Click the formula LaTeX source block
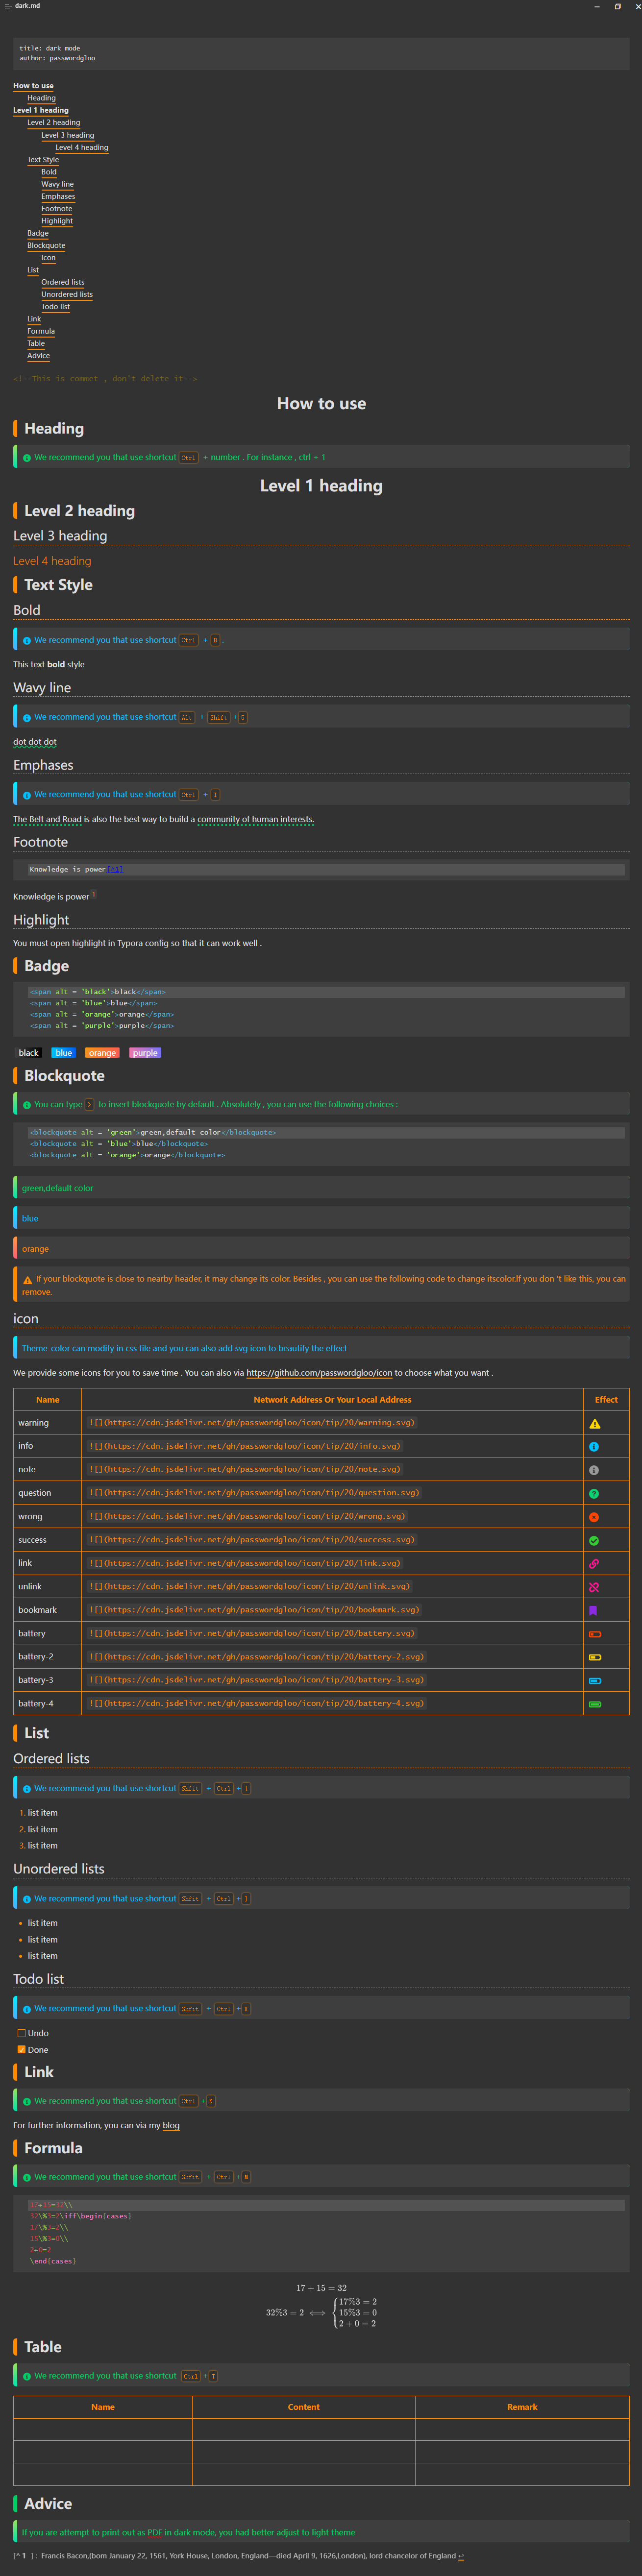The image size is (642, 2576). click(321, 2233)
